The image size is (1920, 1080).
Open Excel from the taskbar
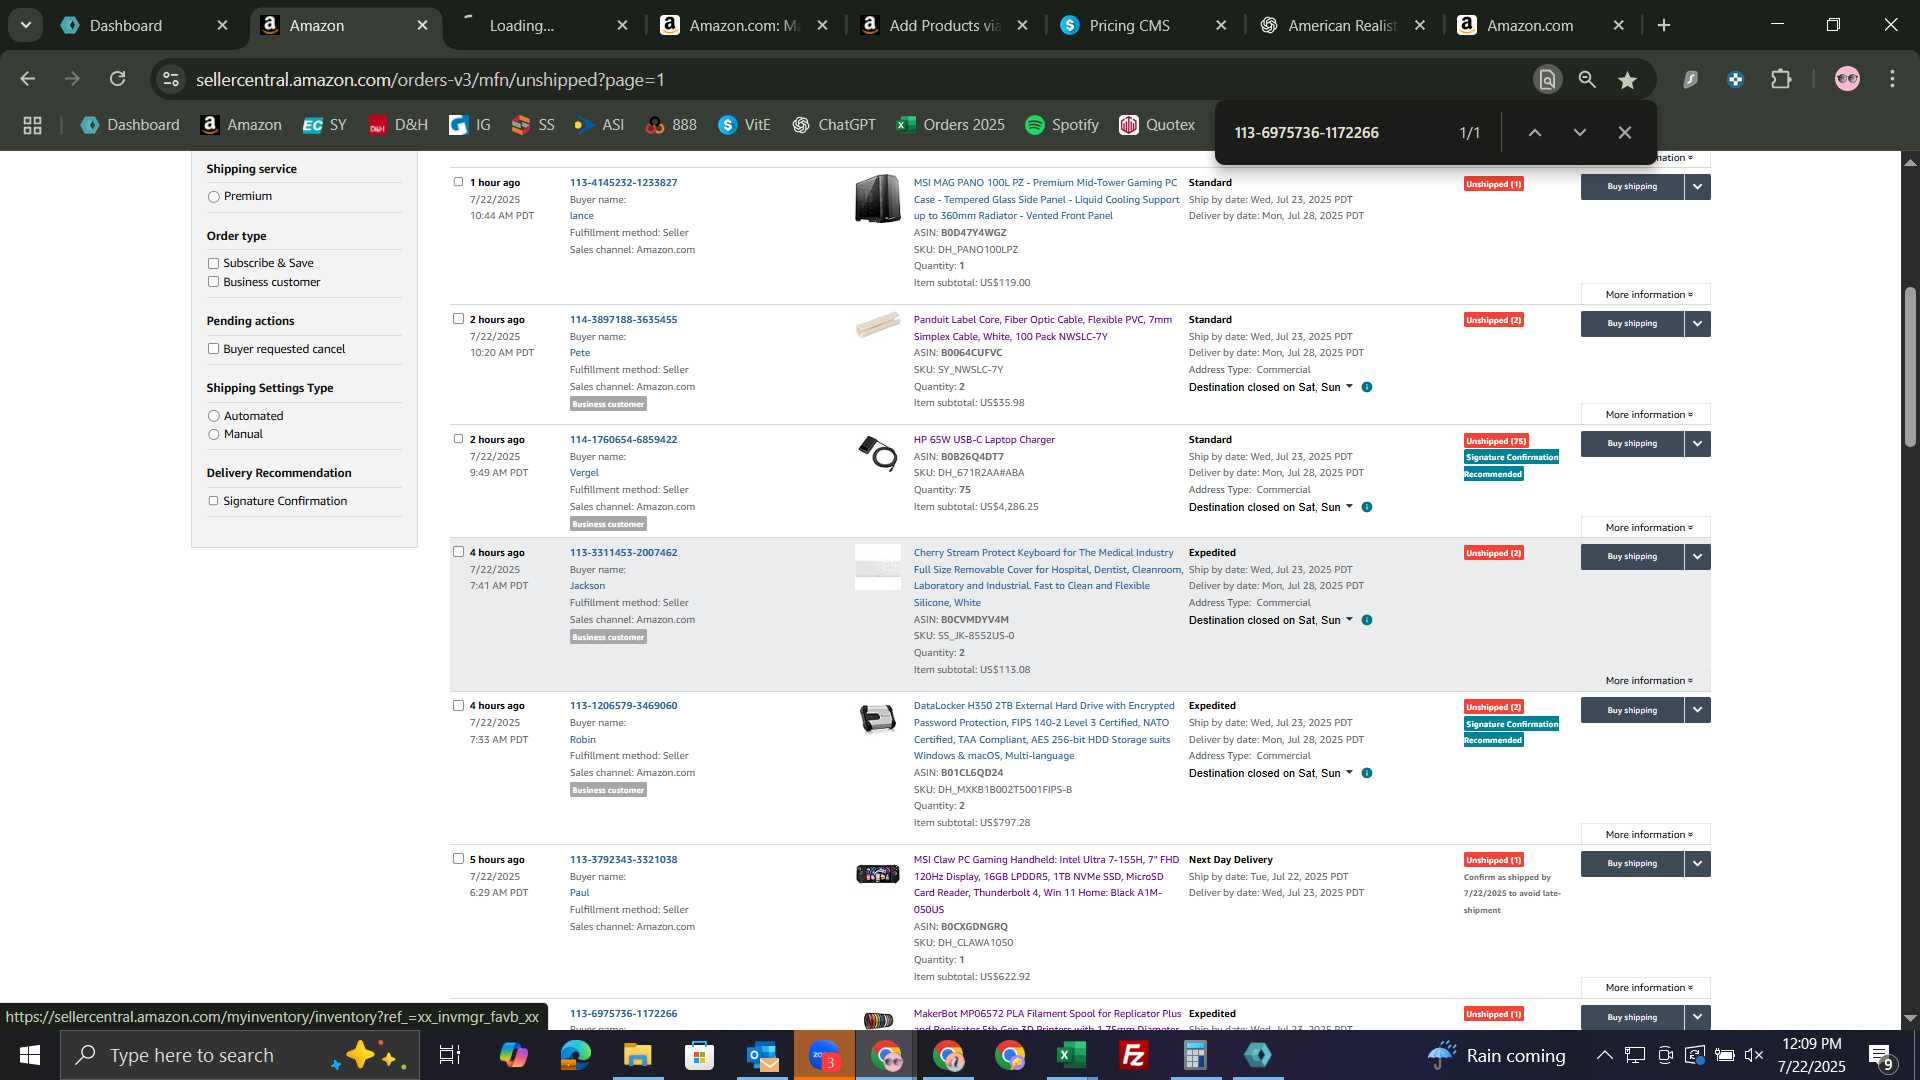point(1071,1055)
